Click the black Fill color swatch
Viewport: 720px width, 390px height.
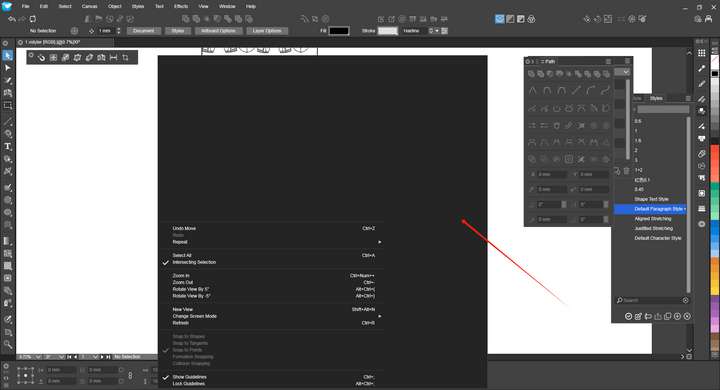339,31
